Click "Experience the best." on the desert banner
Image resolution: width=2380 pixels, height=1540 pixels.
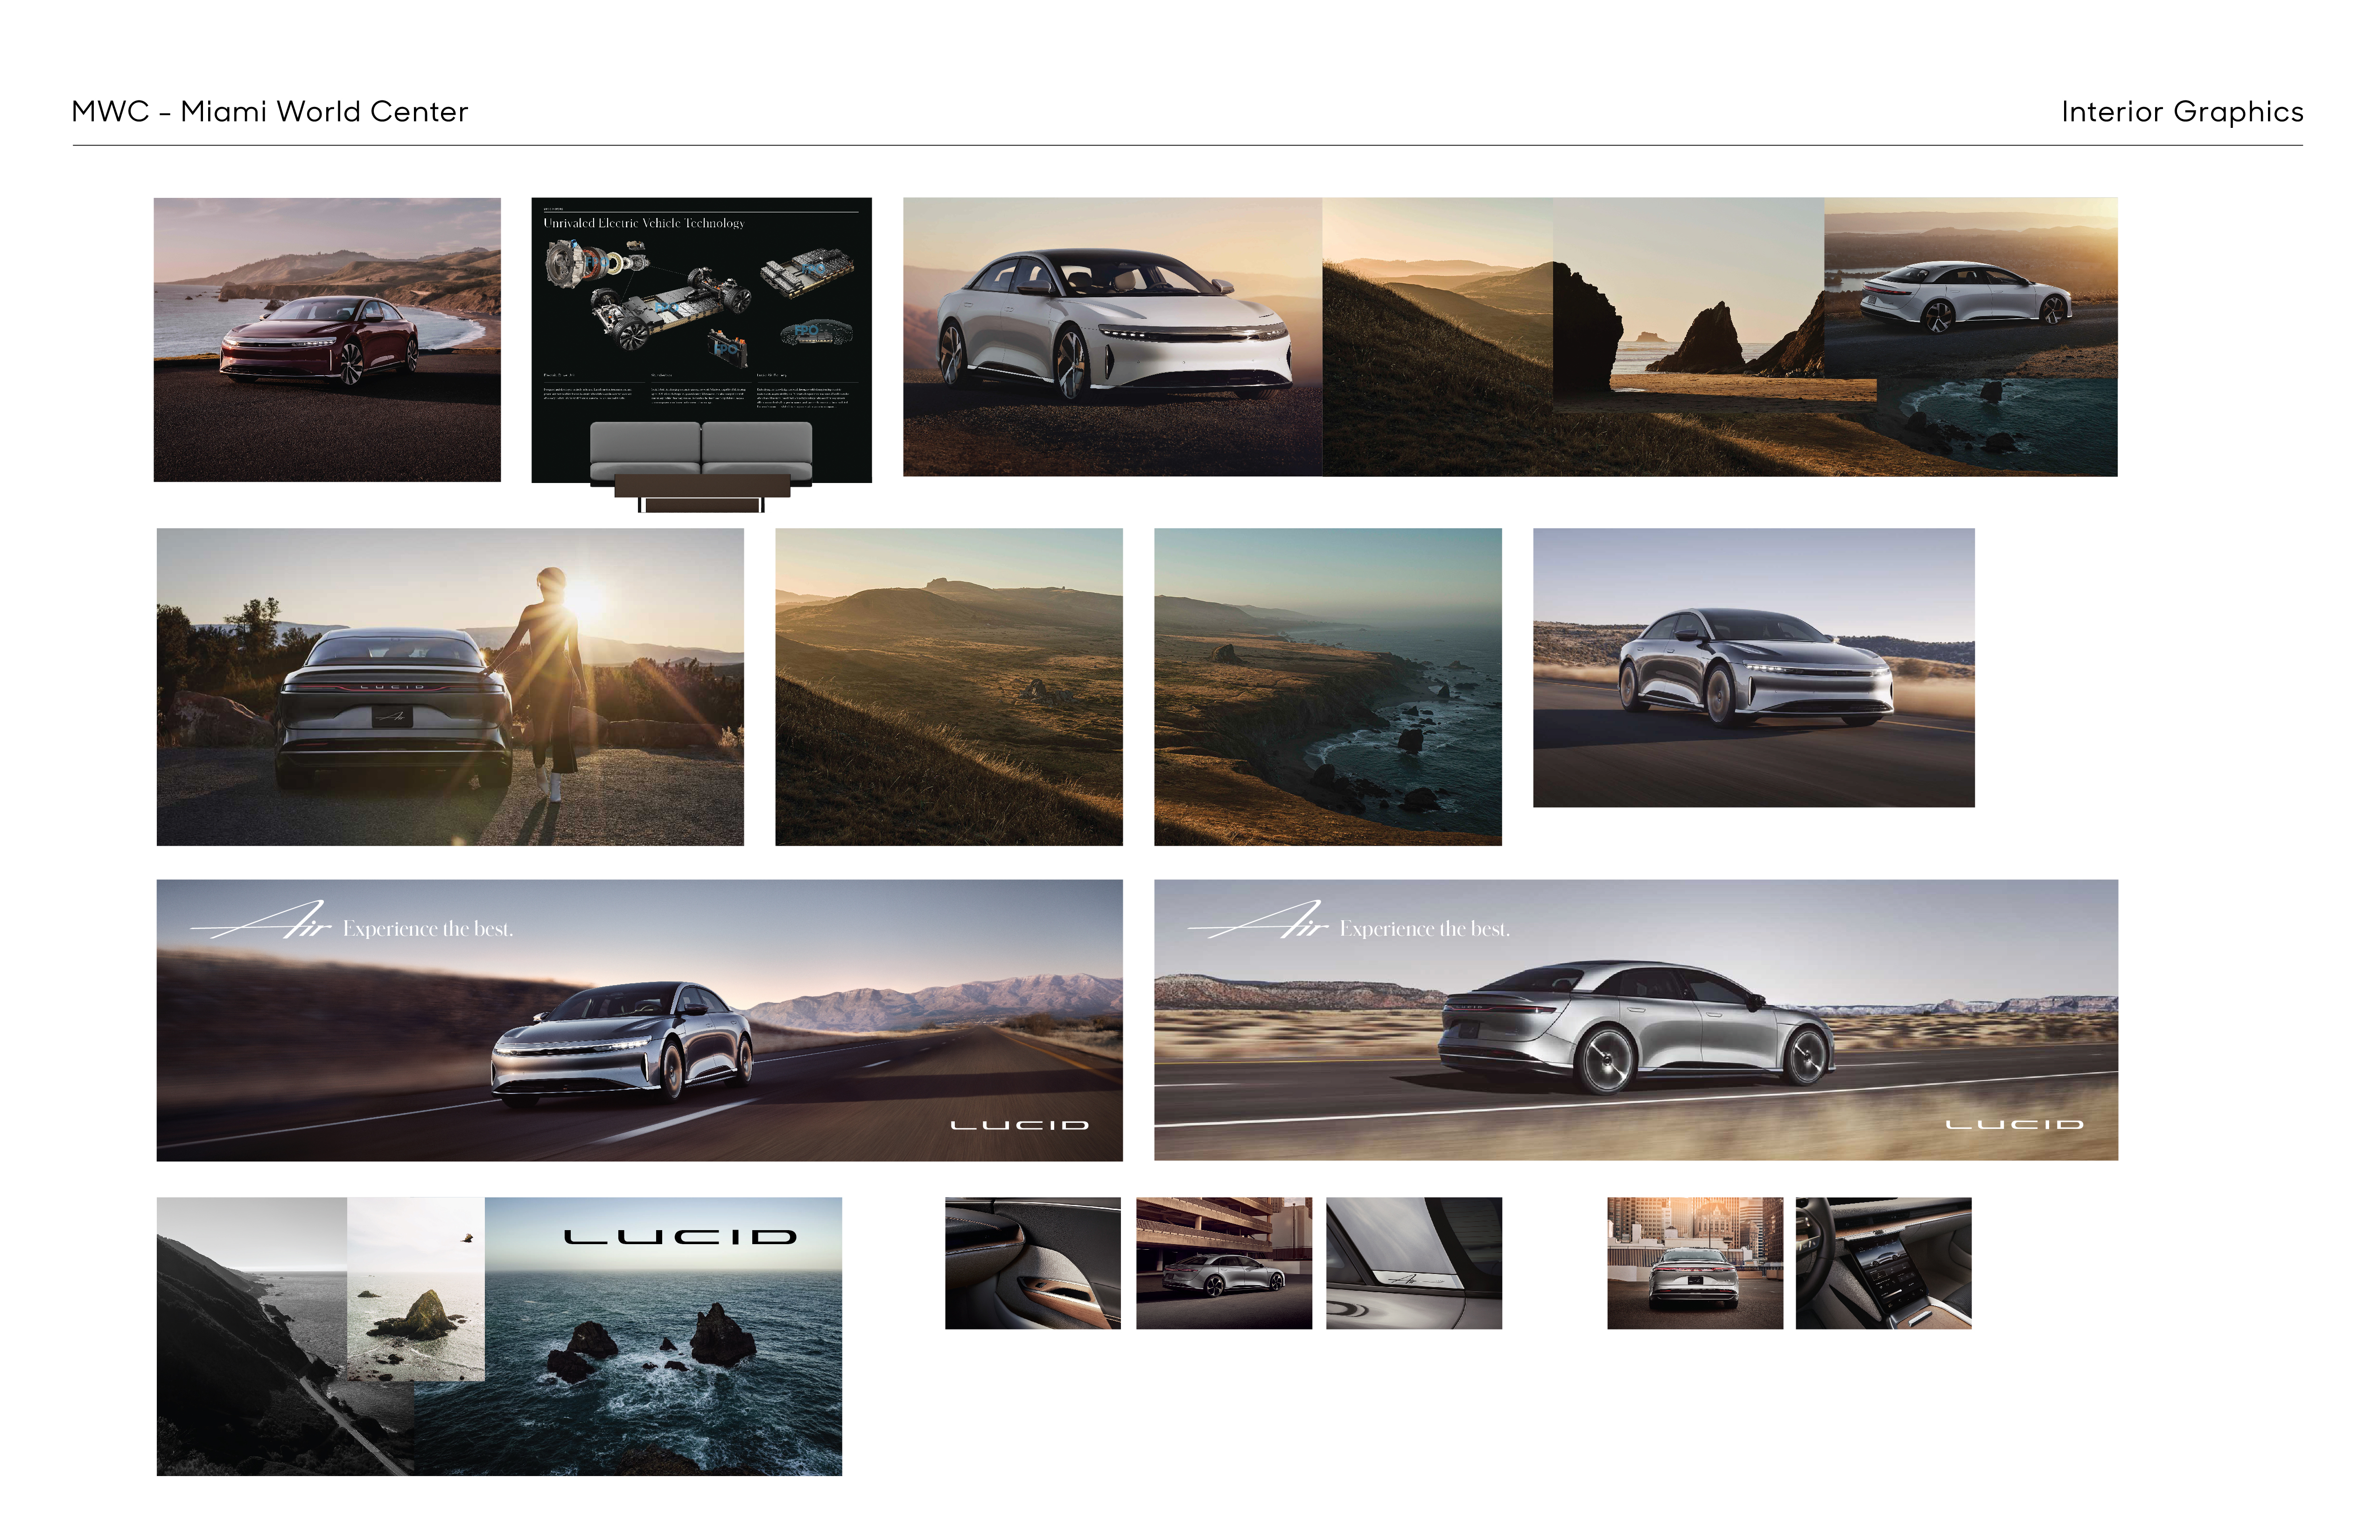click(1425, 929)
